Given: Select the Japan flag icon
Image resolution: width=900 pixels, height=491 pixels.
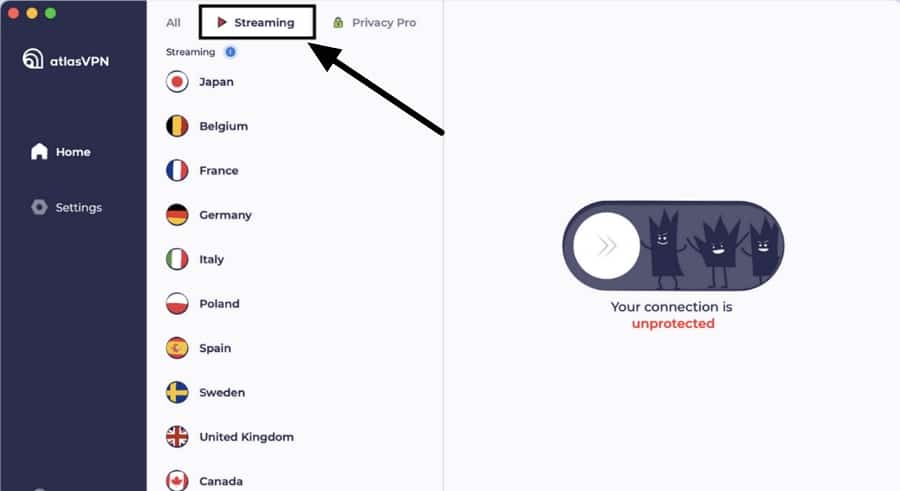Looking at the screenshot, I should (x=177, y=82).
